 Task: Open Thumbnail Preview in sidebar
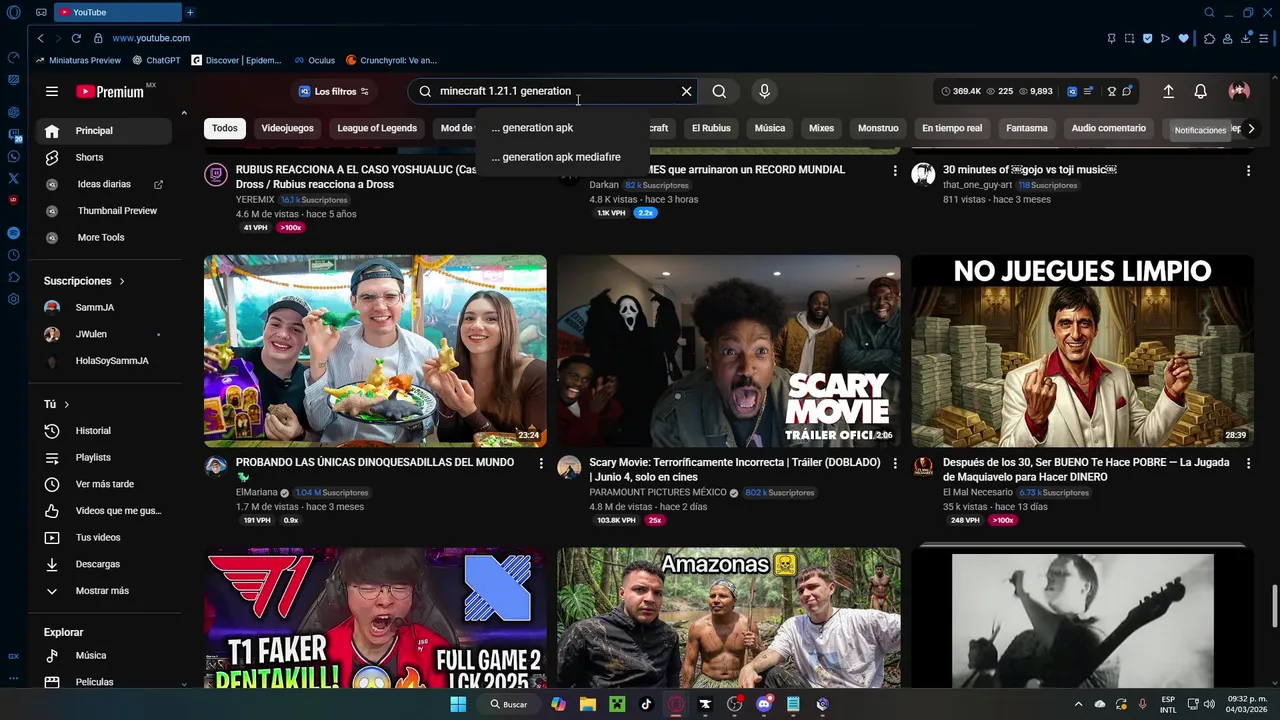[104, 211]
